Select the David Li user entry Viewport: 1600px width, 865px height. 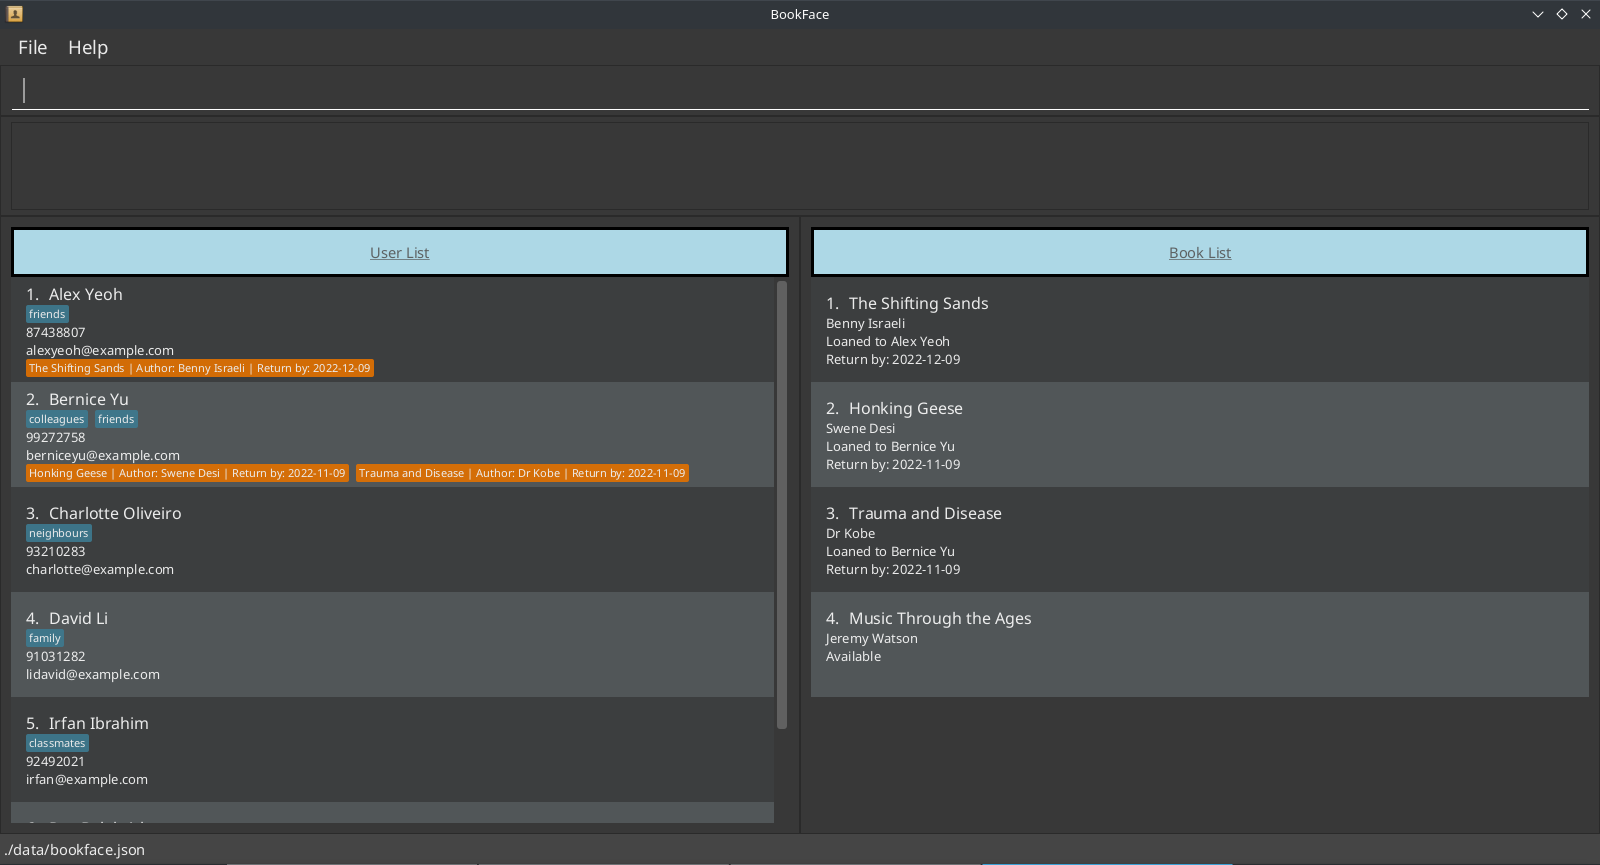[x=392, y=644]
